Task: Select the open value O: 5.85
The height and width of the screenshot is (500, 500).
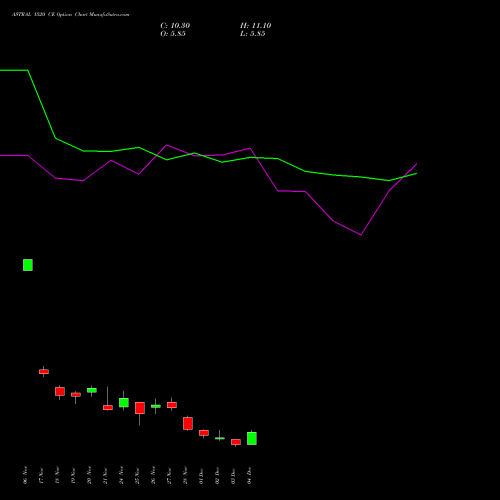Action: pos(173,34)
